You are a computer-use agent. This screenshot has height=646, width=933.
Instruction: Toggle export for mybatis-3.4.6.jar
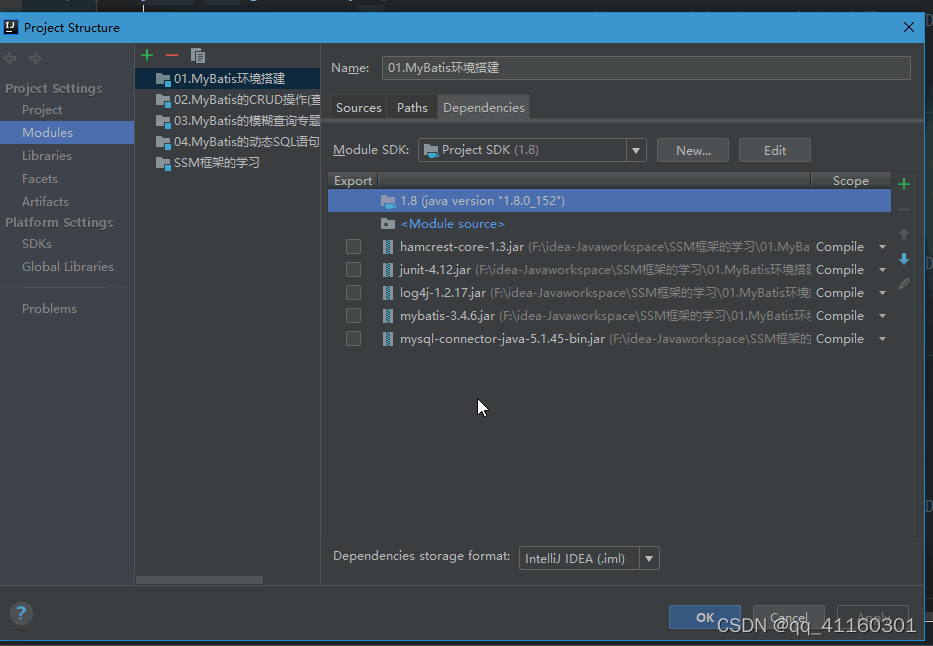pyautogui.click(x=353, y=315)
